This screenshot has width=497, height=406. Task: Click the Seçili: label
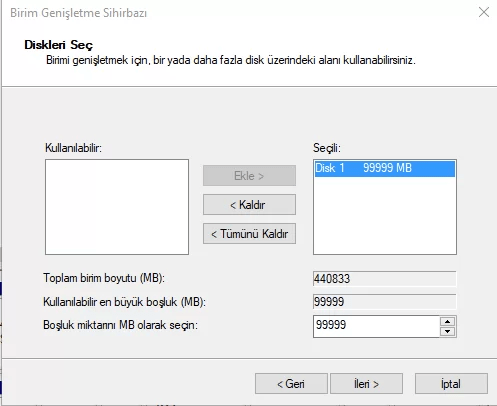tap(327, 148)
